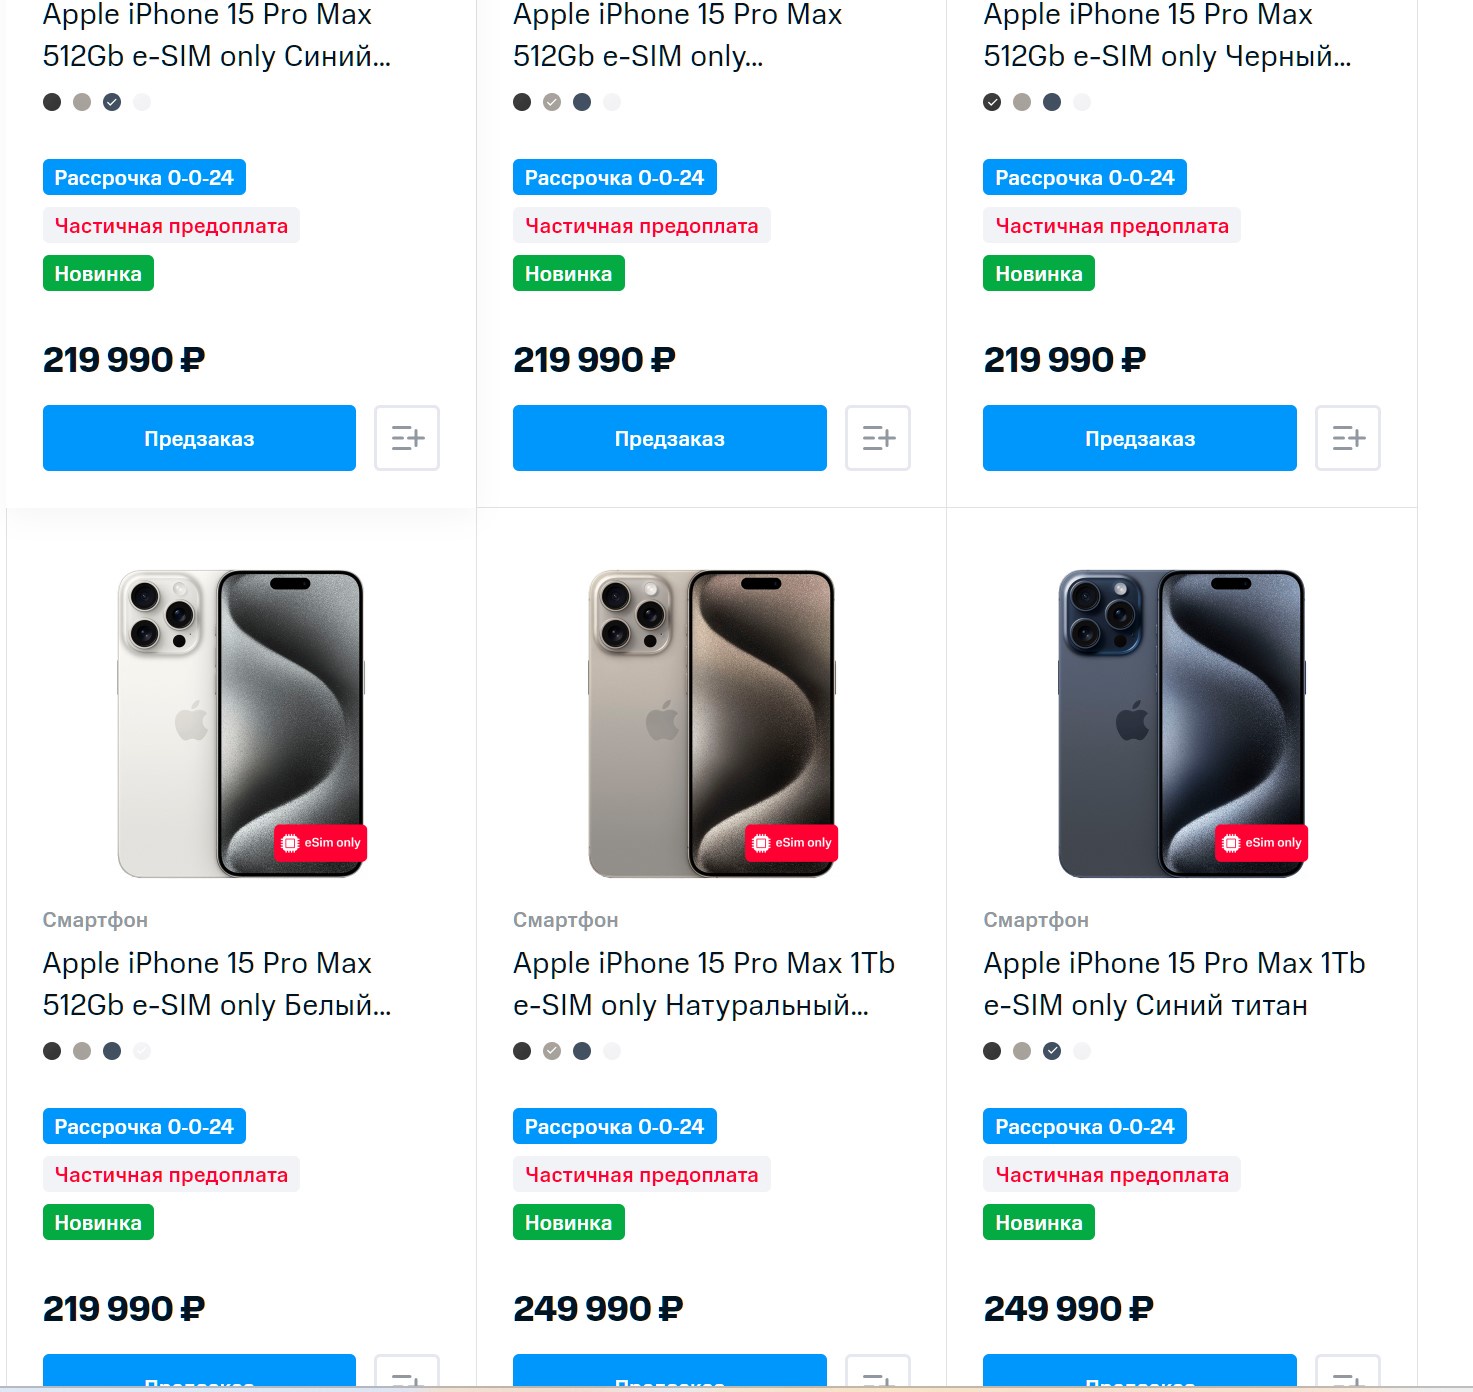Open iPhone 15 Pro Max 1Tb Синий титан link

1173,984
